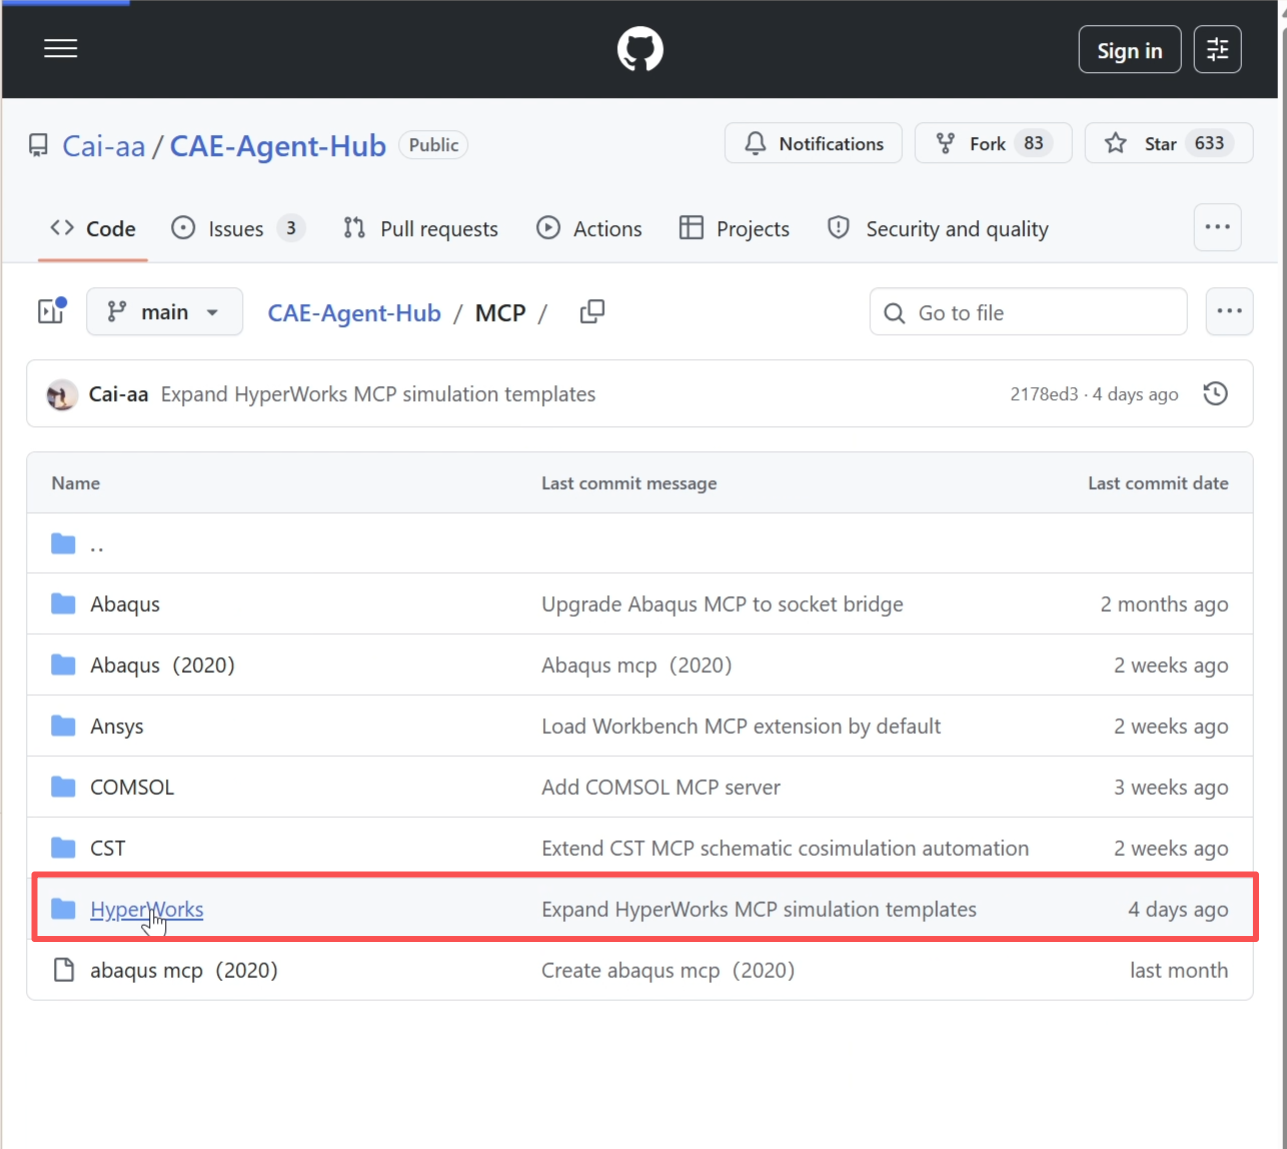
Task: Click the 'Name' column header
Action: [x=76, y=483]
